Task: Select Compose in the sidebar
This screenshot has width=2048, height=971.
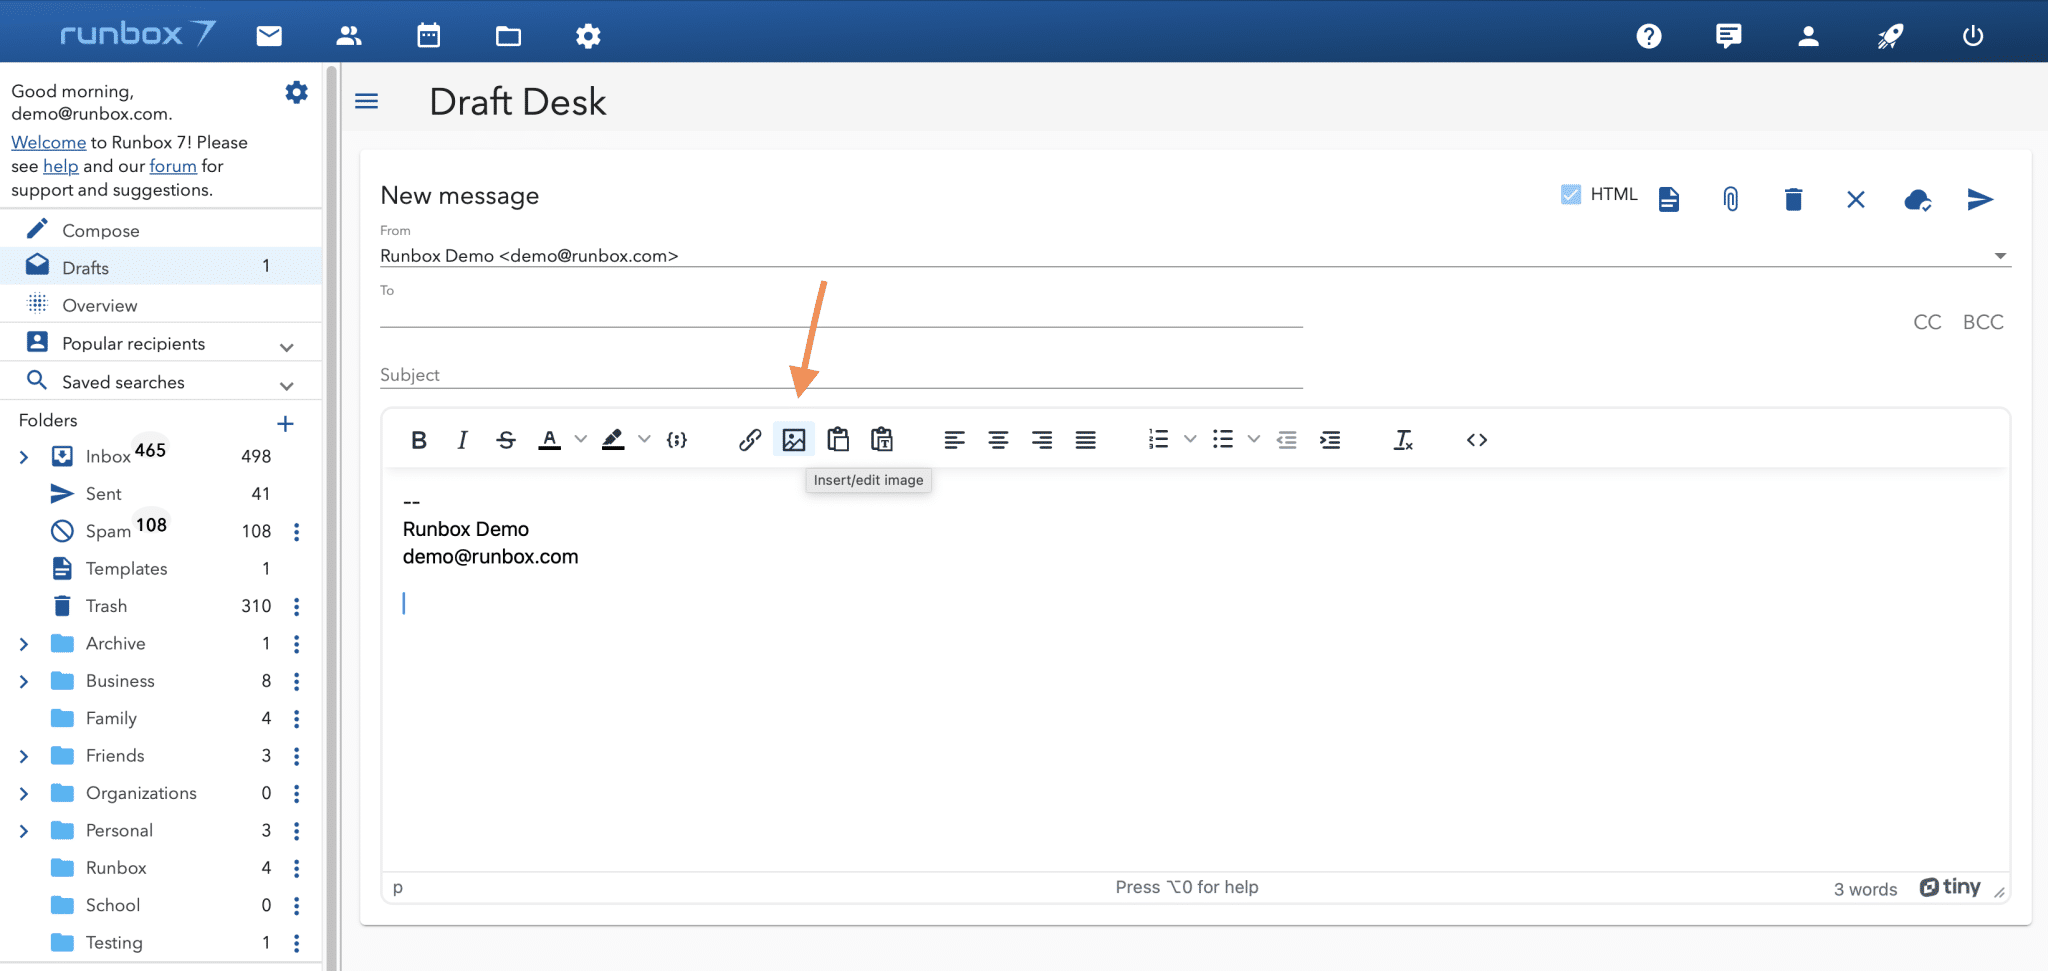Action: [x=100, y=230]
